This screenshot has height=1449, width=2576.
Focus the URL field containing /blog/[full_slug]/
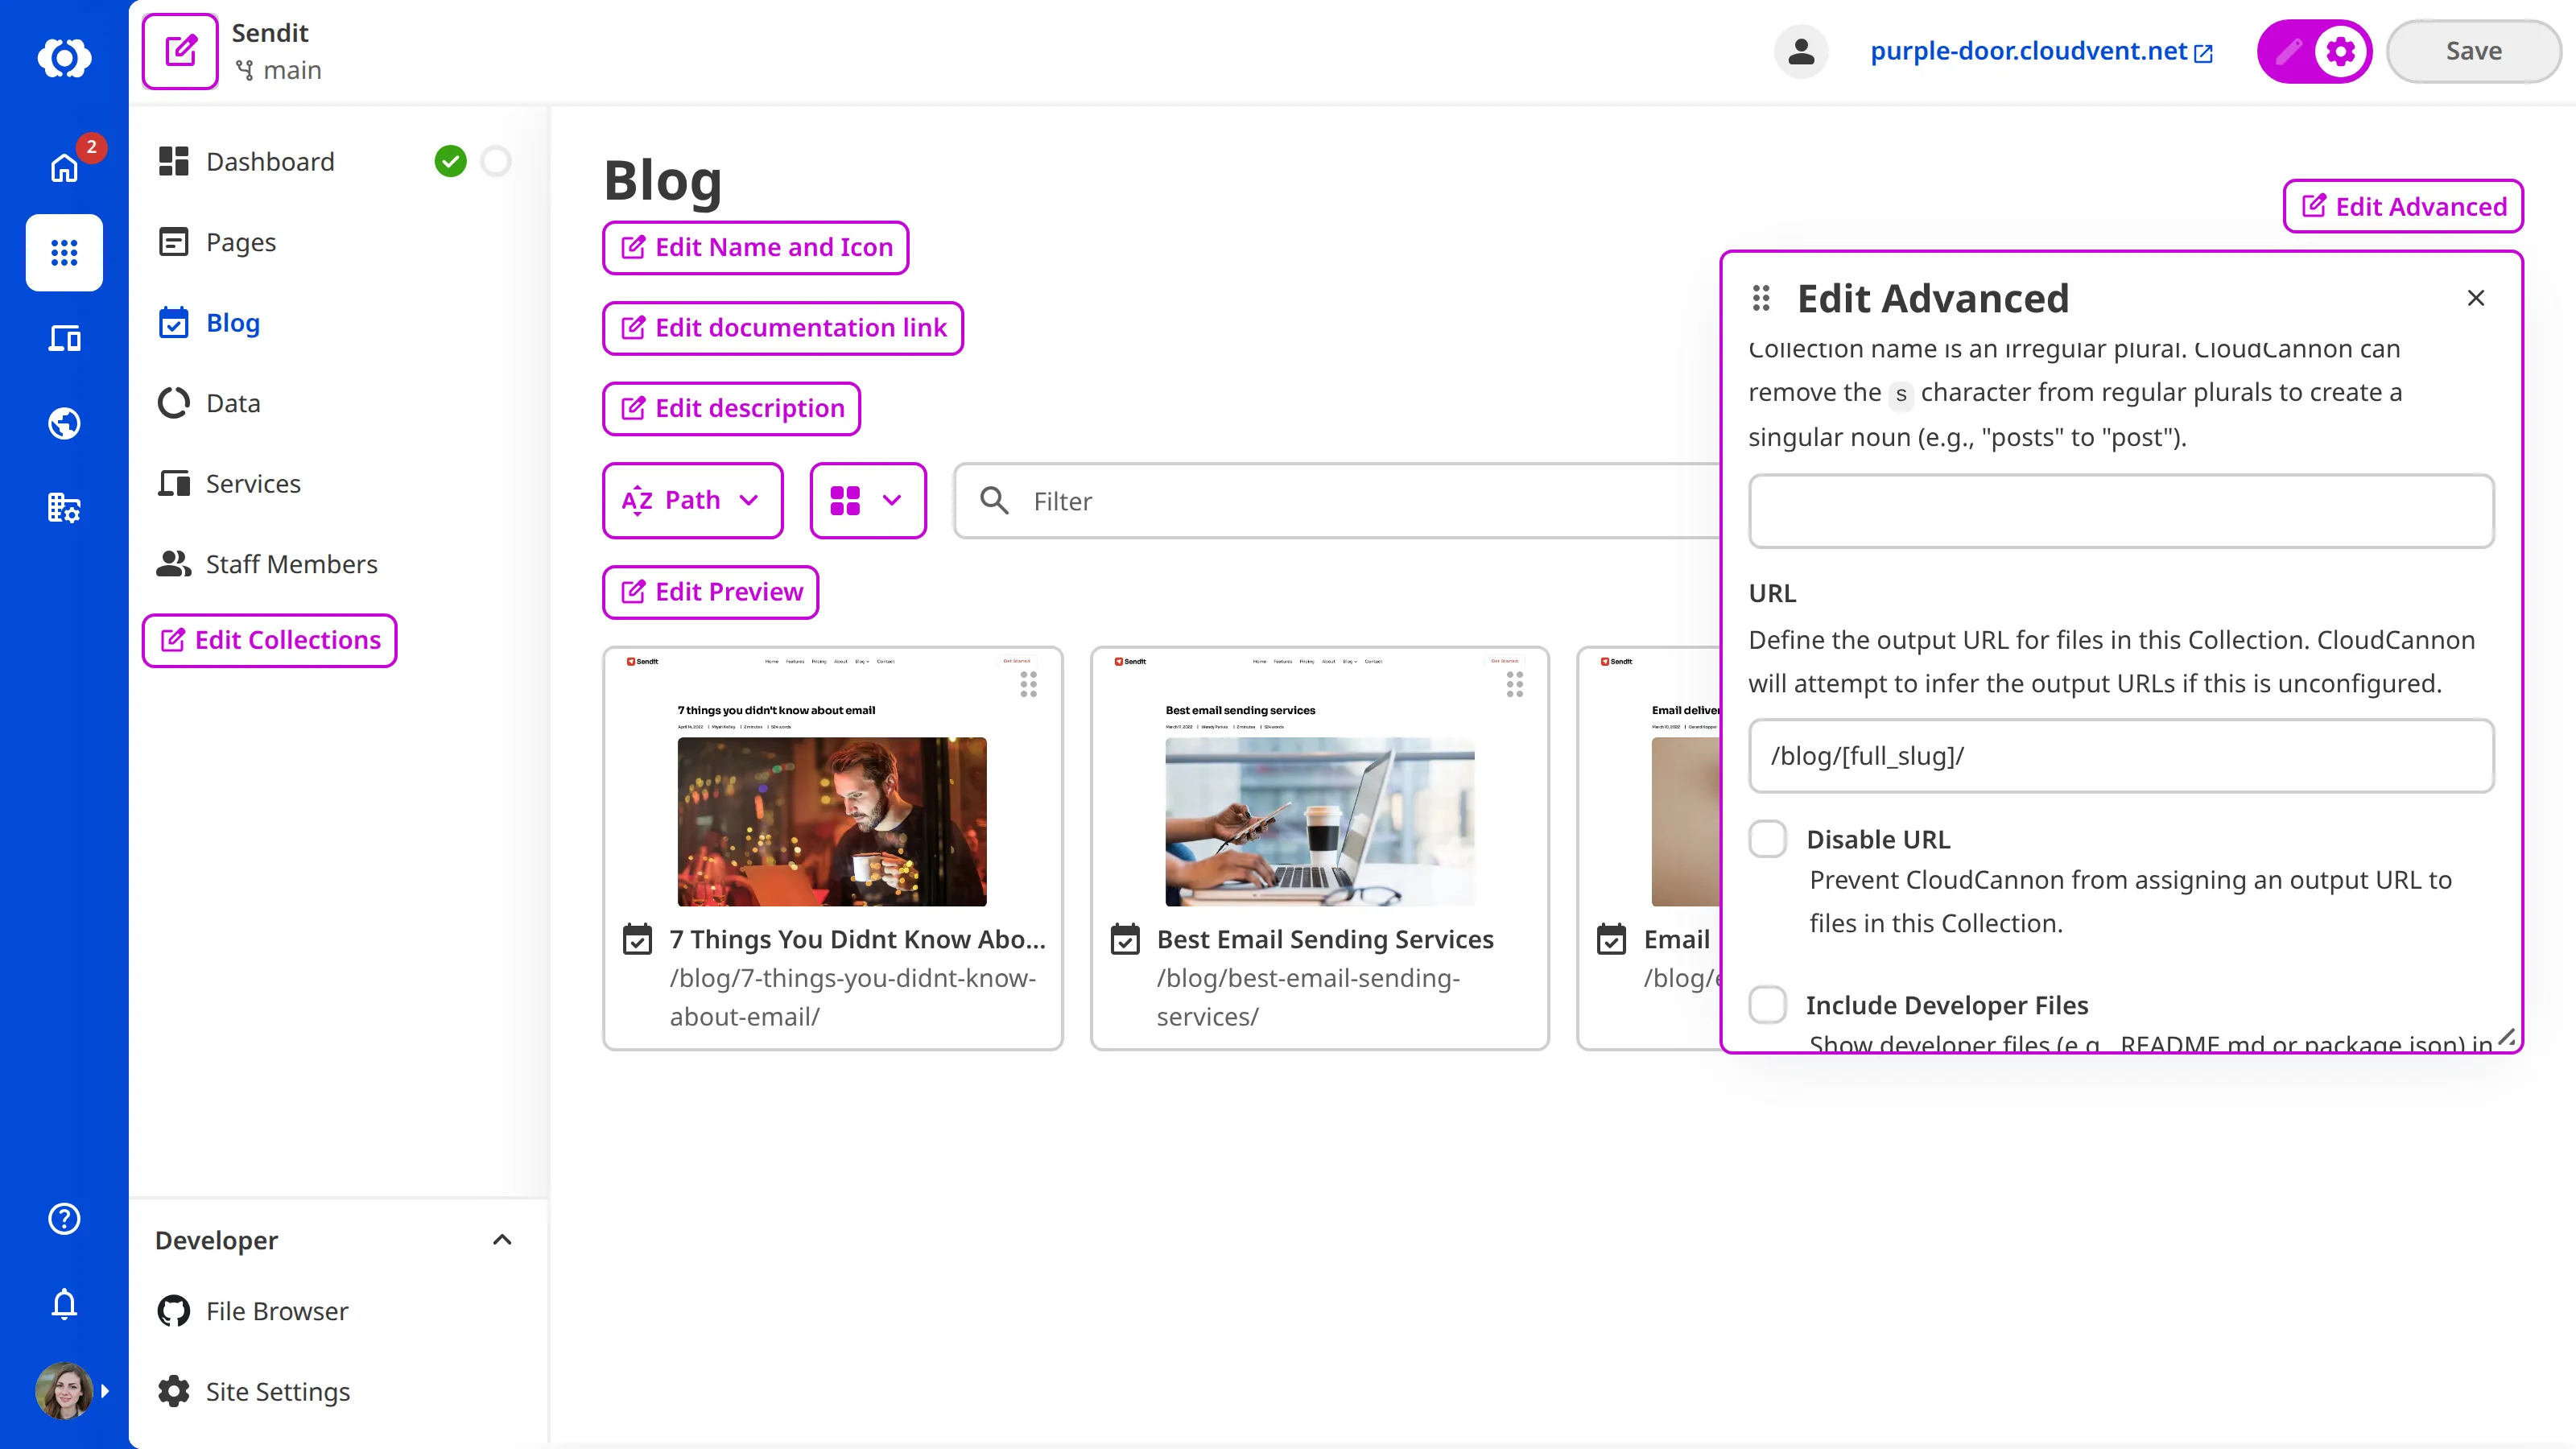[x=2120, y=756]
